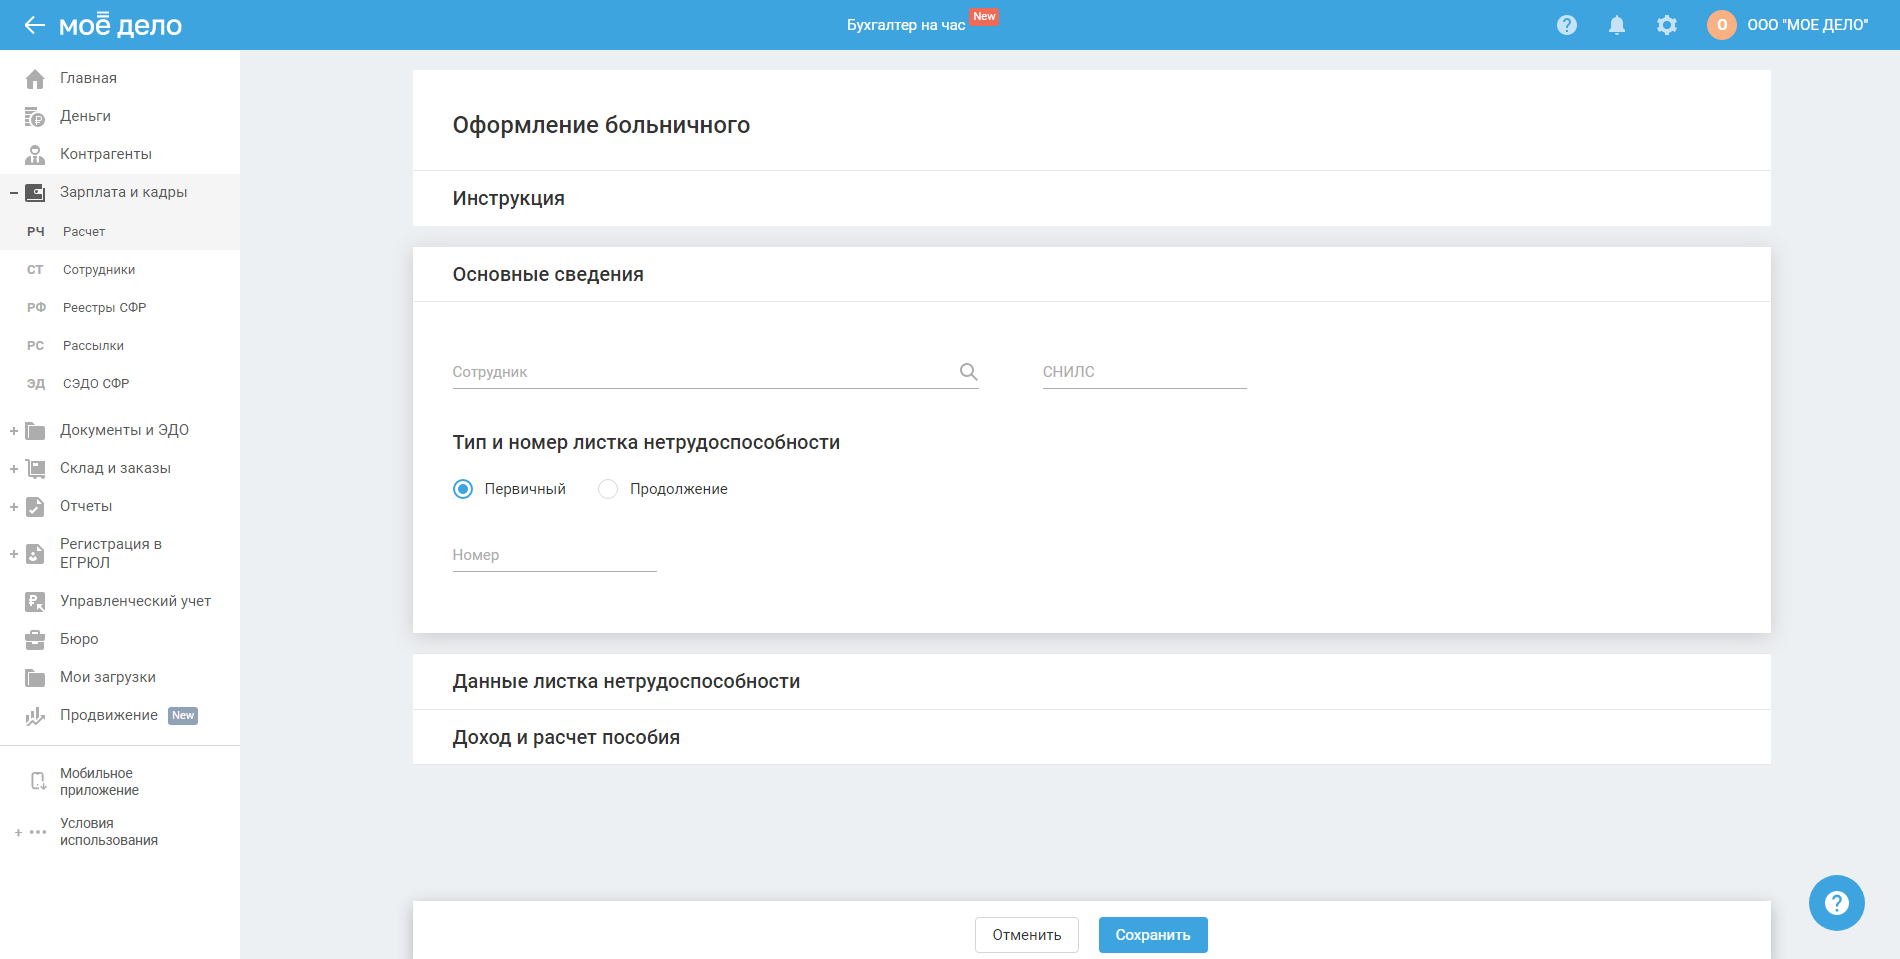Screen dimensions: 1900x959
Task: Open Контрагенты in sidebar
Action: [106, 154]
